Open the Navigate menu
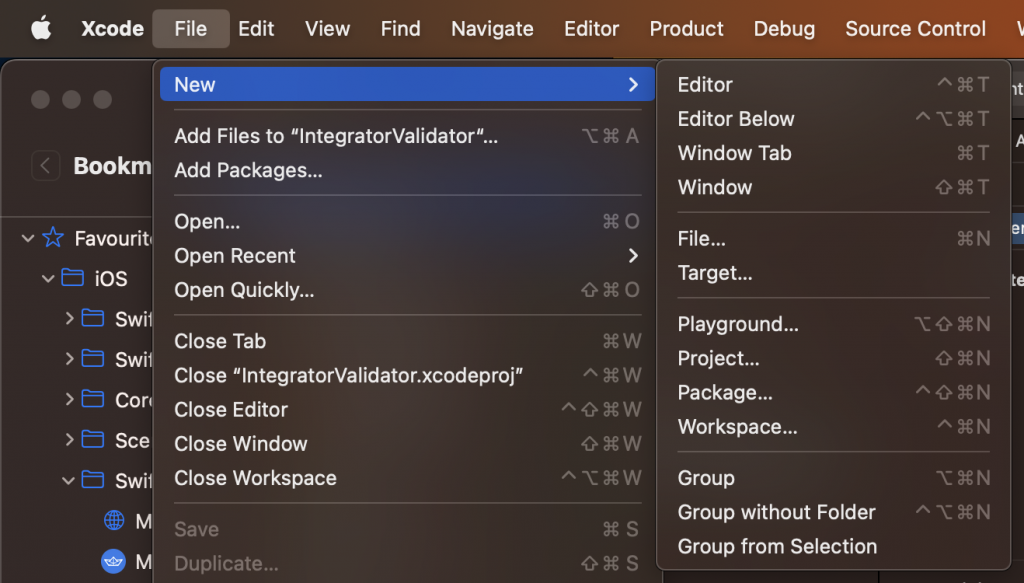The width and height of the screenshot is (1024, 583). (x=492, y=29)
